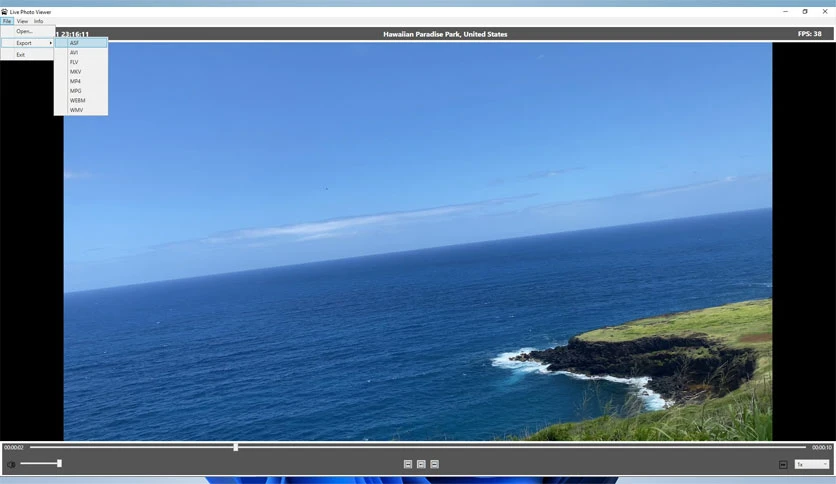
Task: Click the middle center playback control button
Action: coord(421,464)
